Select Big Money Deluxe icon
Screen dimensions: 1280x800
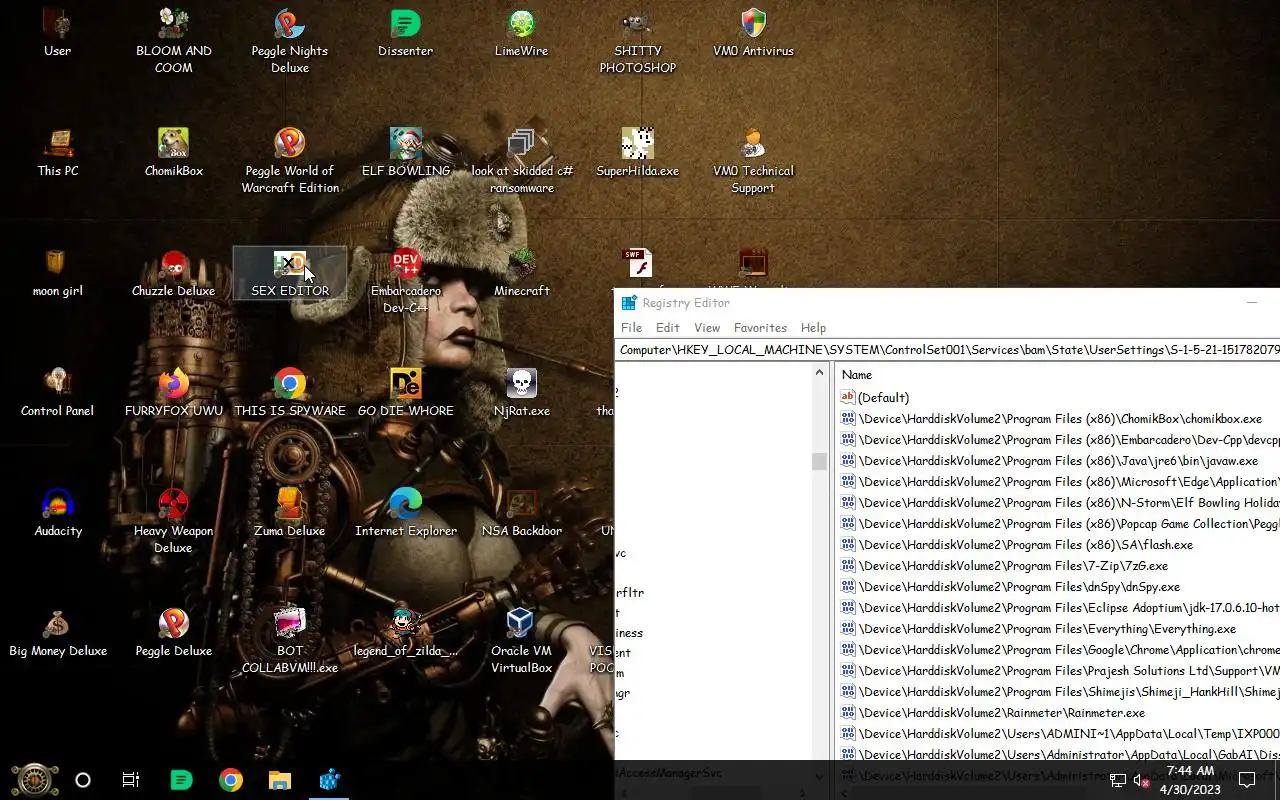coord(57,633)
